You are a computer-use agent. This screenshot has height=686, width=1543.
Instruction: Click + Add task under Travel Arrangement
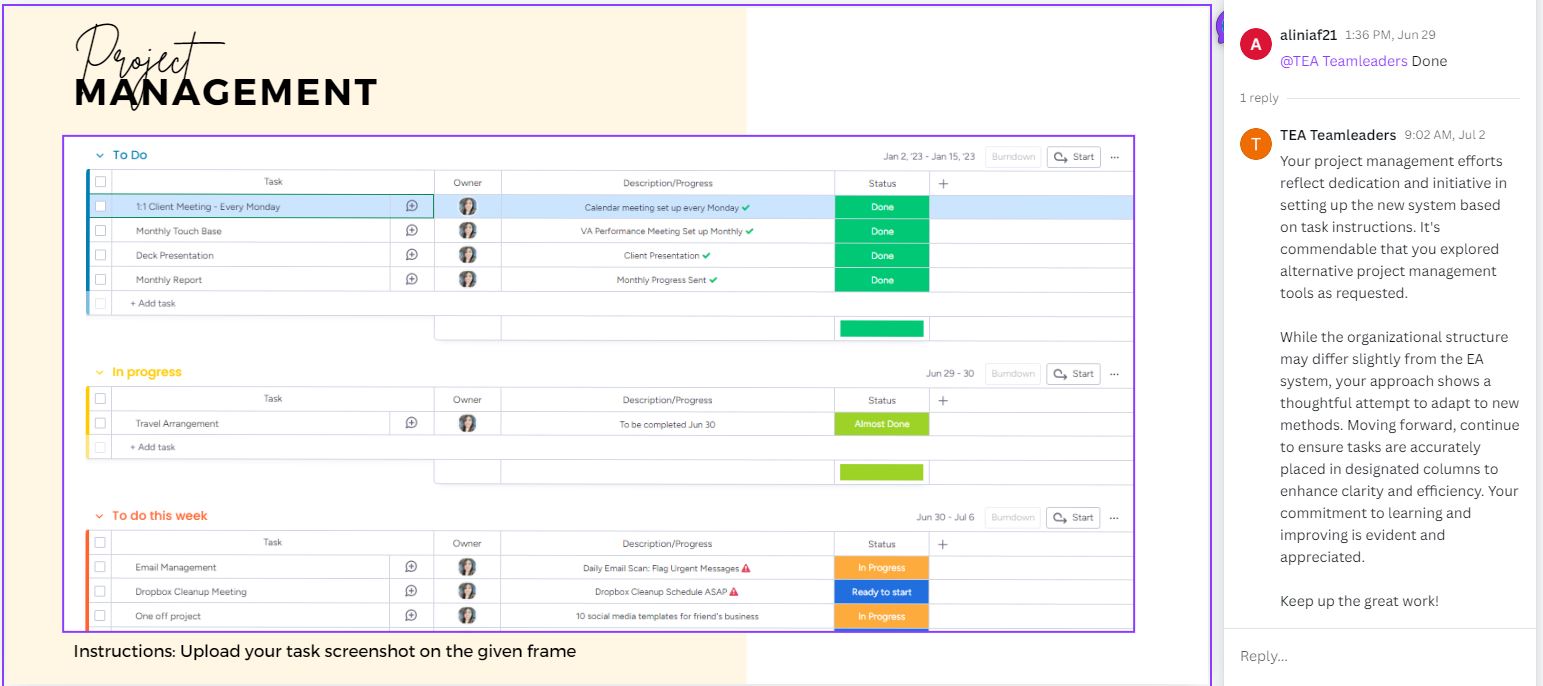point(153,447)
